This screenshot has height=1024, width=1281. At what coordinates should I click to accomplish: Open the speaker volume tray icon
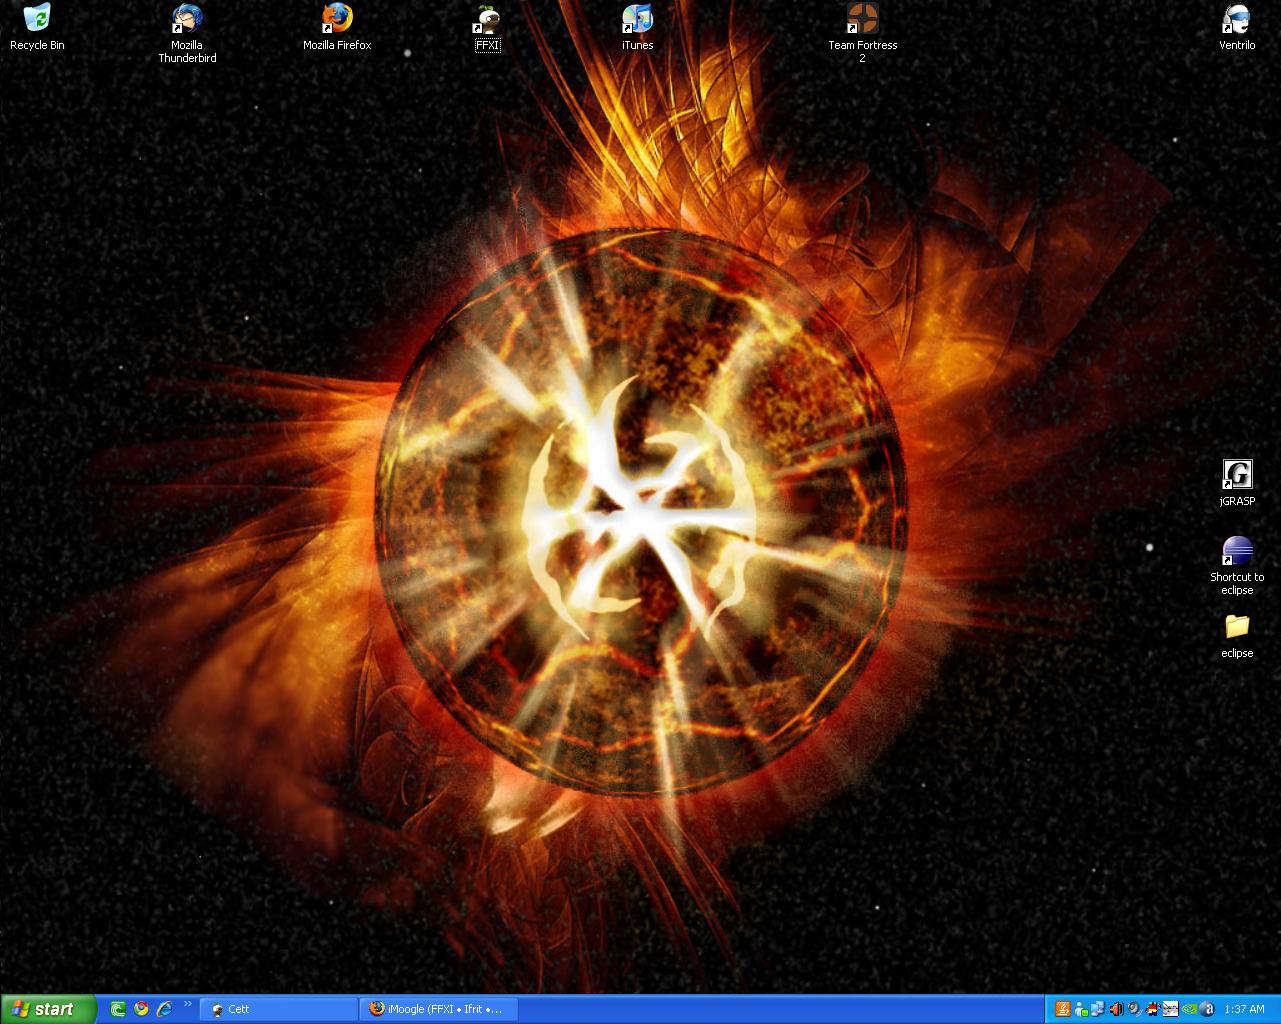tap(1116, 1009)
